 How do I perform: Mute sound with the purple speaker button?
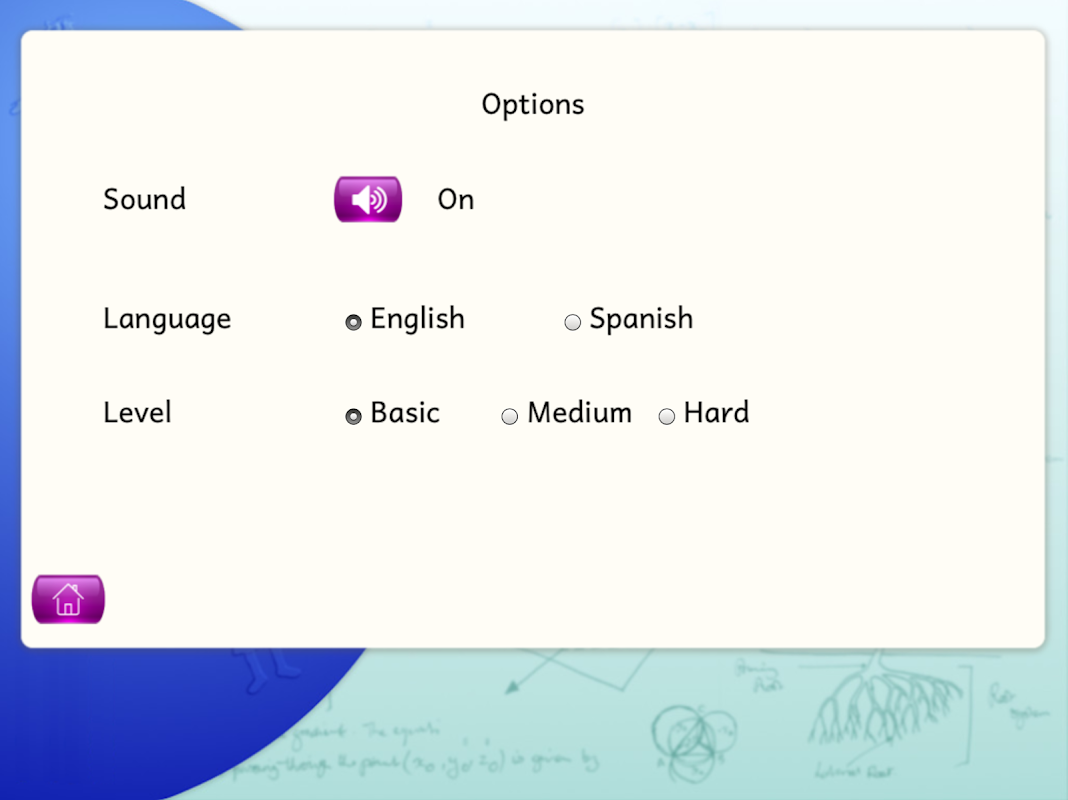click(367, 199)
